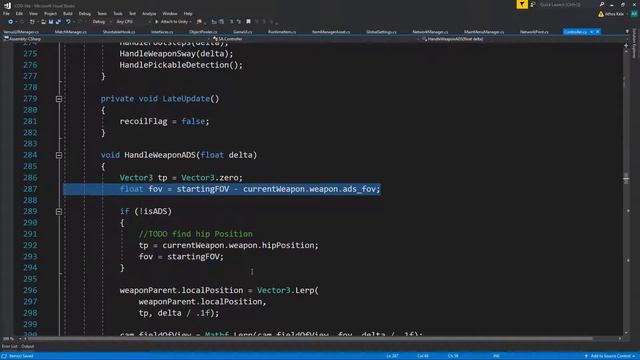
Task: Click the yellow account warning triangle icon
Action: pos(601,14)
